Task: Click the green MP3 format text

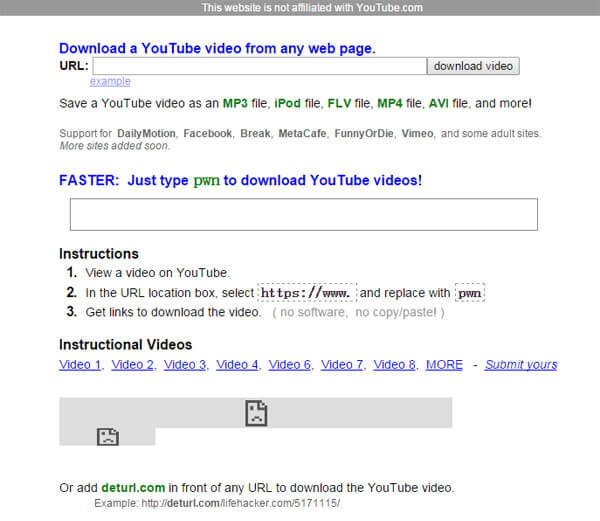Action: coord(235,103)
